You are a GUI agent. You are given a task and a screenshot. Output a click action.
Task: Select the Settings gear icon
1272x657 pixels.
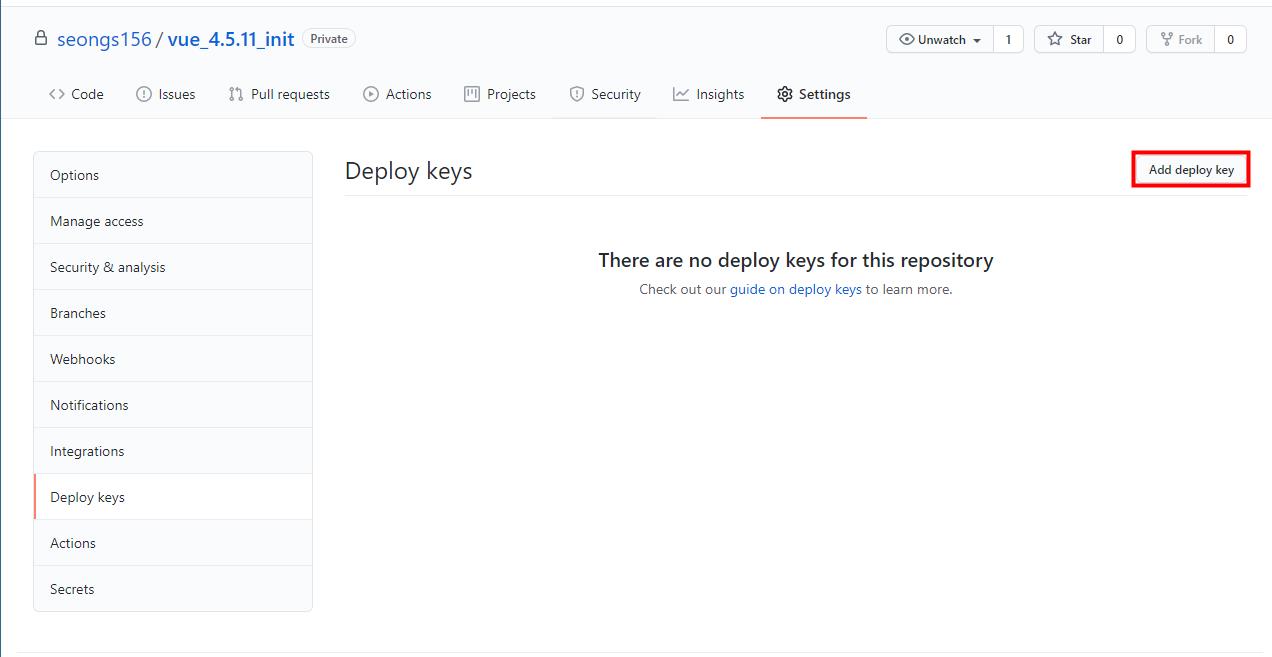coord(786,93)
